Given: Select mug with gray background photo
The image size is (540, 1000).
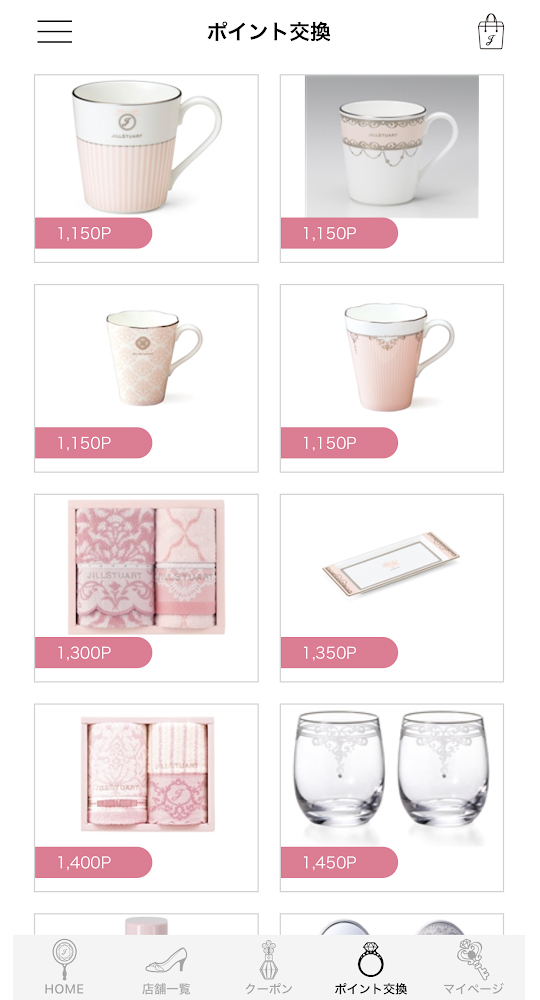Looking at the screenshot, I should tap(391, 147).
